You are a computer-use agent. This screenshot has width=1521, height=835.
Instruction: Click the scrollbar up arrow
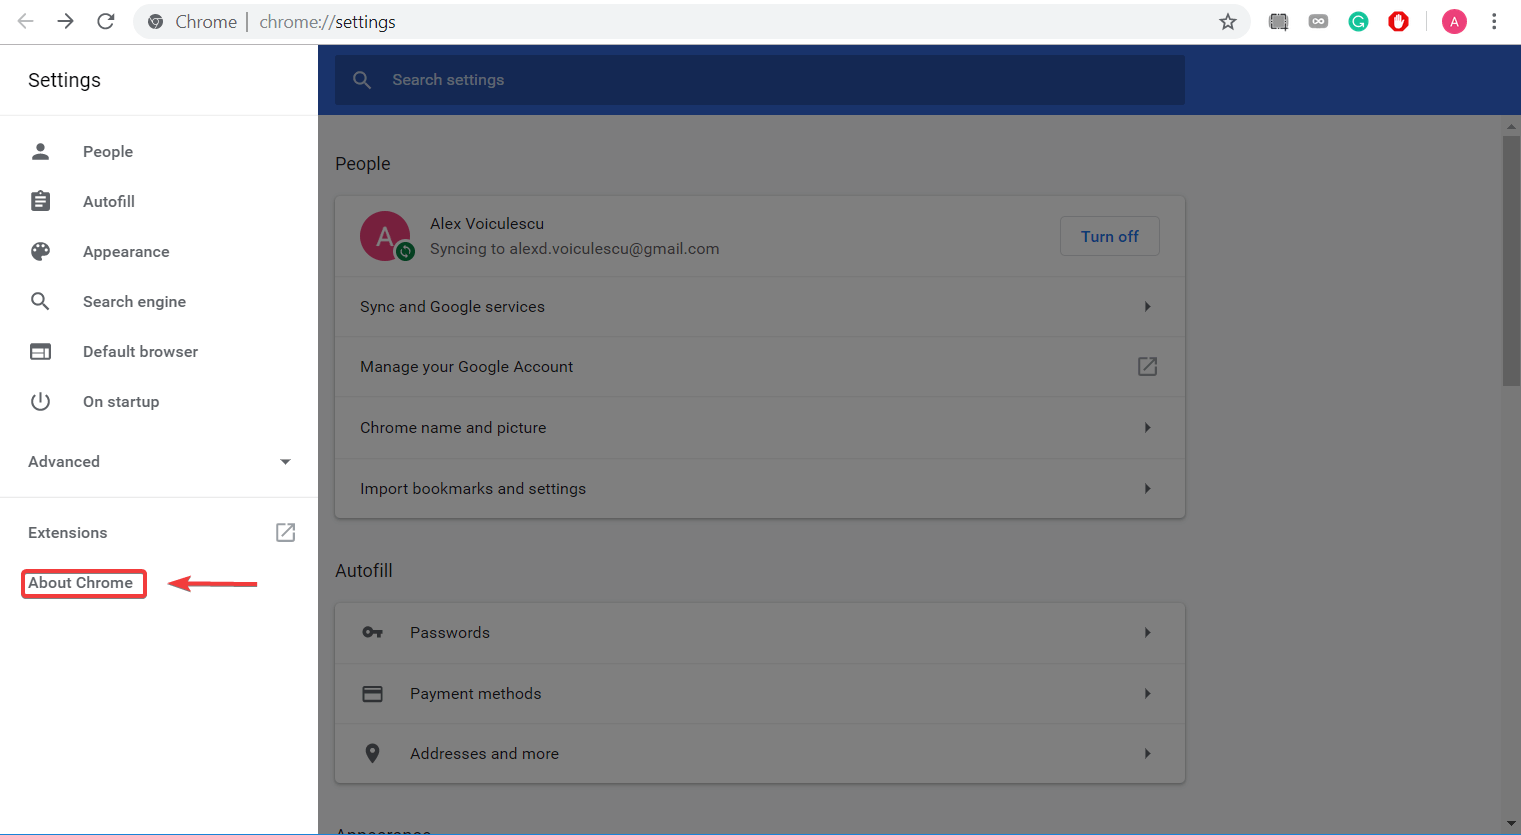[1511, 126]
